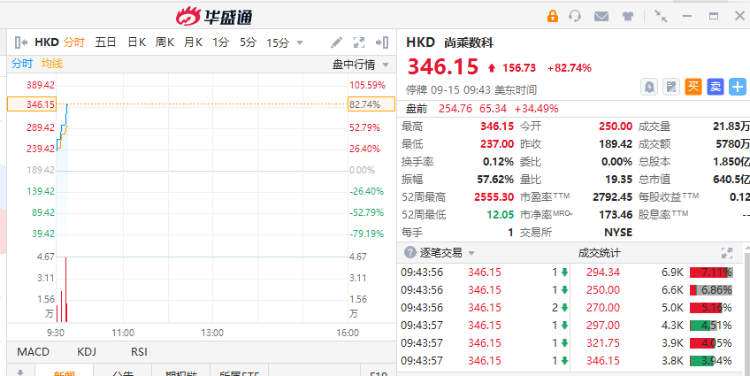The image size is (750, 376).
Task: Click the 振幅 value 57.62%
Action: [x=495, y=179]
